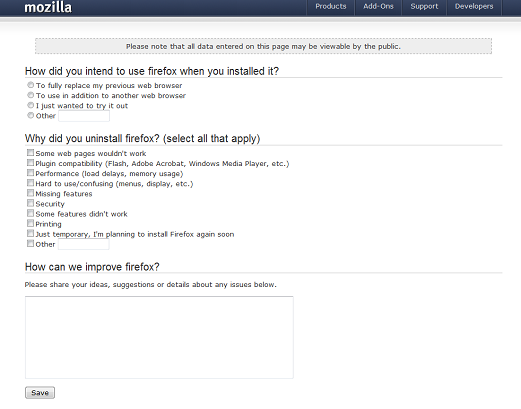
Task: Enable 'Hard to use/confusing' checkbox
Action: coord(30,183)
